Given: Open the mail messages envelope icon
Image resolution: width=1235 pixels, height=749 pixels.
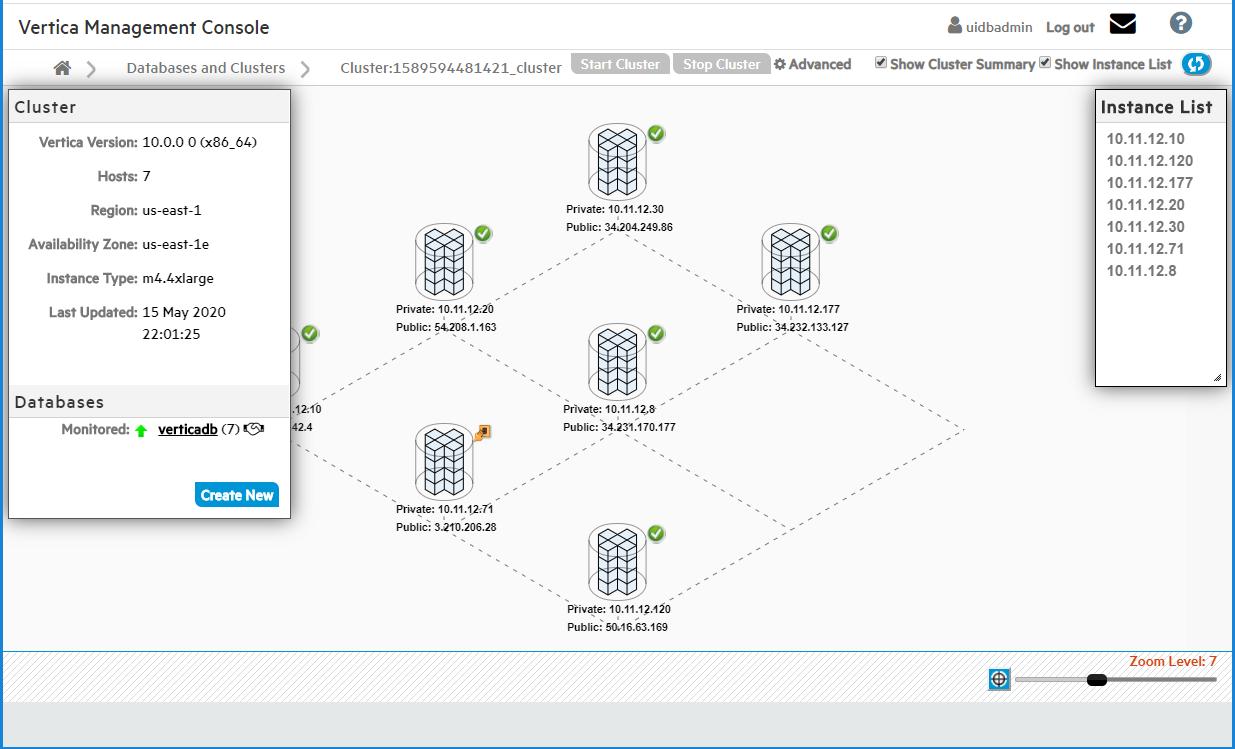Looking at the screenshot, I should (x=1123, y=24).
